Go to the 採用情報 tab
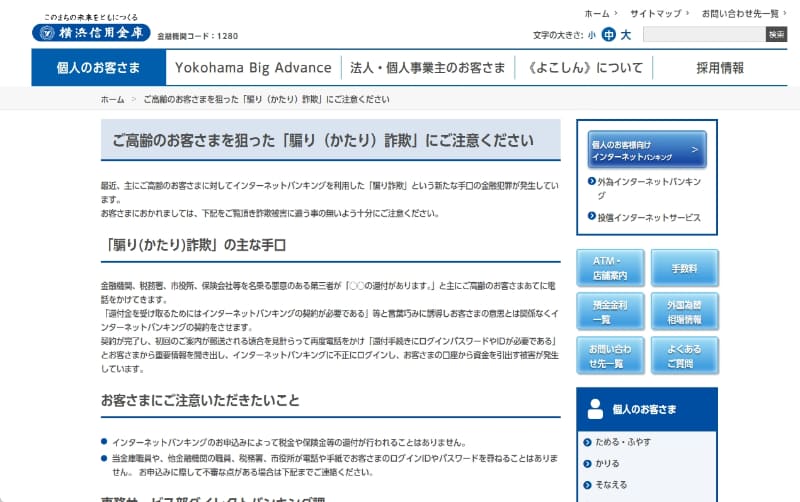The width and height of the screenshot is (800, 502). tap(720, 68)
